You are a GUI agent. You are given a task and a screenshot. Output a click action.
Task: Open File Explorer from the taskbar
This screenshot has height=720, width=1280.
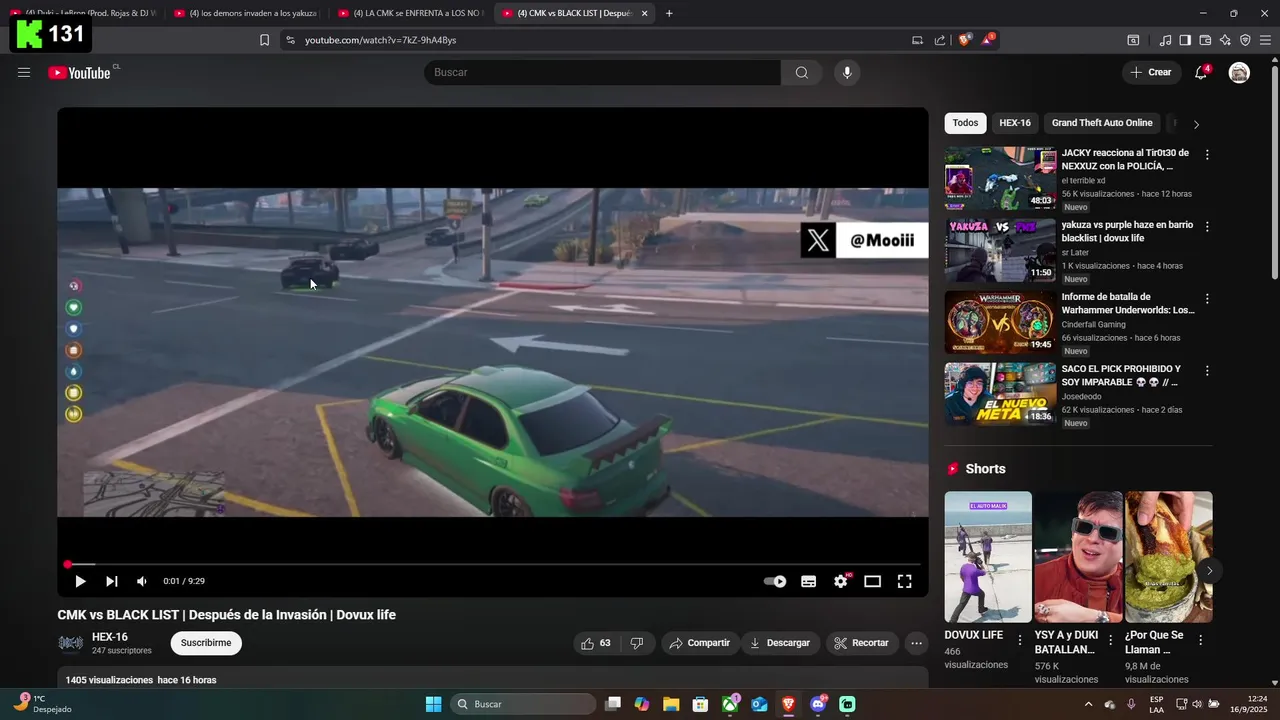pyautogui.click(x=671, y=704)
